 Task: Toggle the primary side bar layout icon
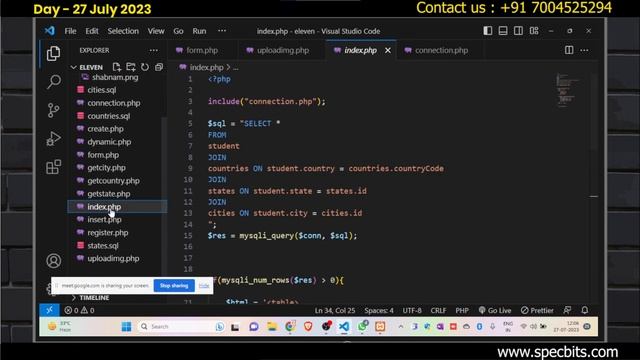pos(488,31)
